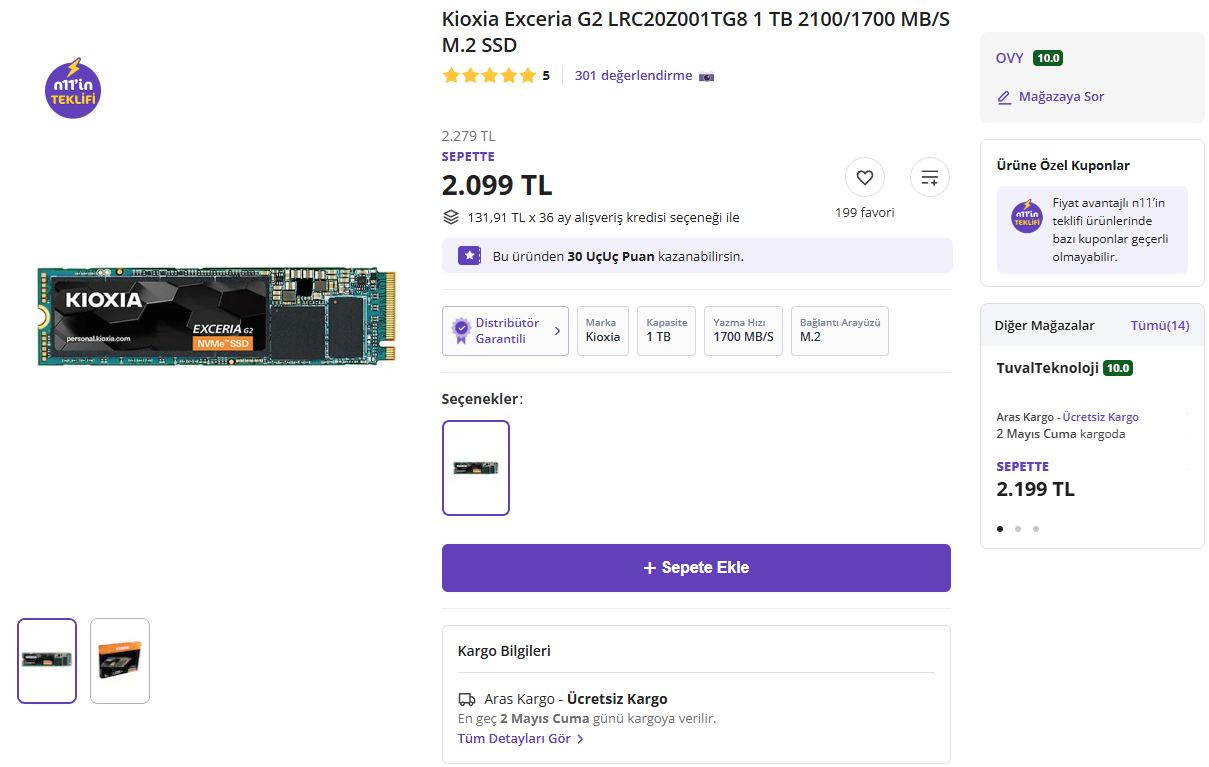The width and height of the screenshot is (1209, 767).
Task: Click the star icon in UçUç Puan banner
Action: 469,256
